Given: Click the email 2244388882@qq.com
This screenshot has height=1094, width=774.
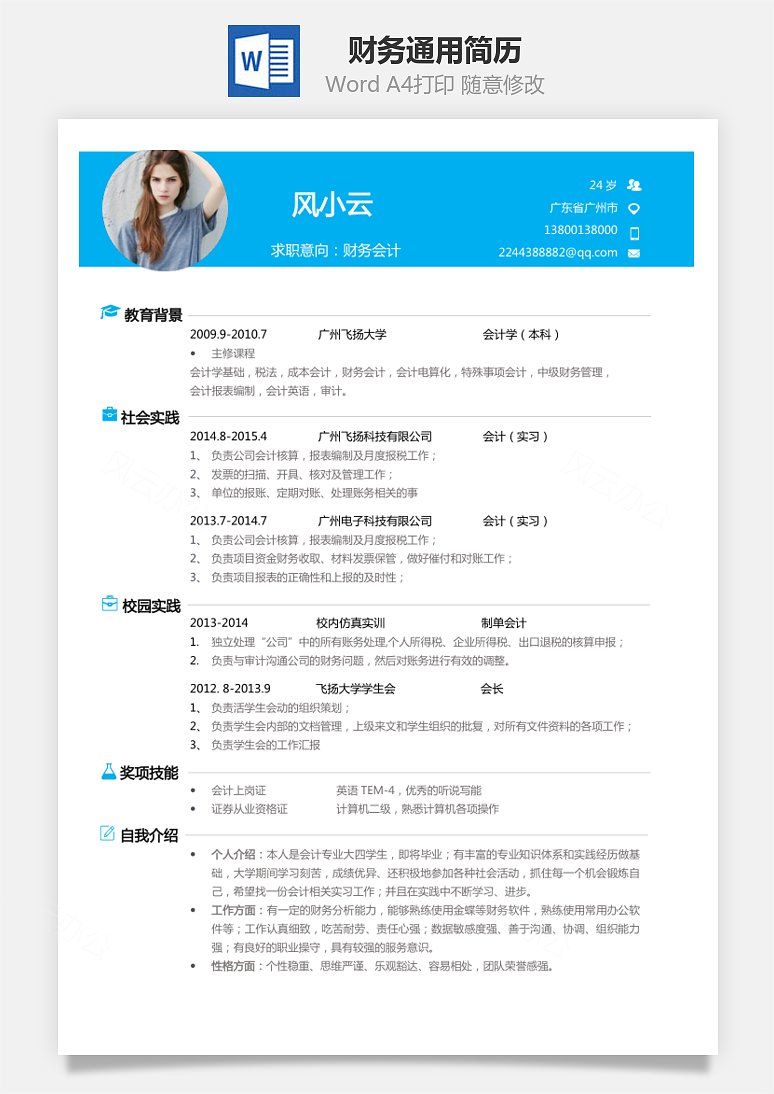Looking at the screenshot, I should pos(558,253).
